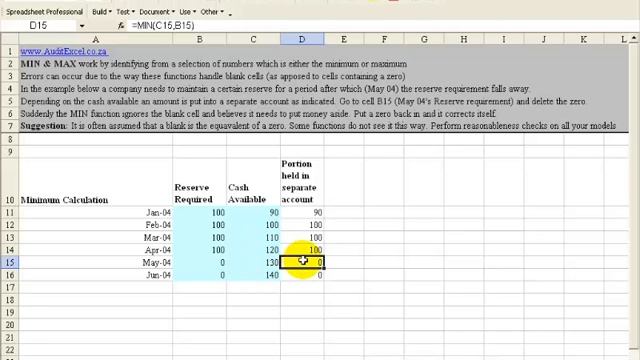Select column F header
This screenshot has width=640, height=360.
click(x=384, y=40)
